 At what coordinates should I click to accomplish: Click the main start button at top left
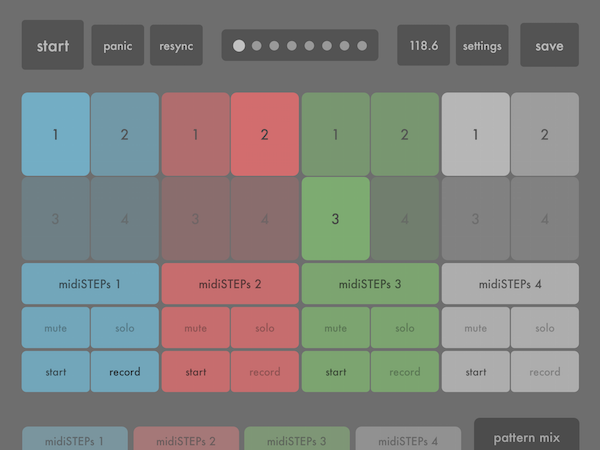(x=53, y=45)
